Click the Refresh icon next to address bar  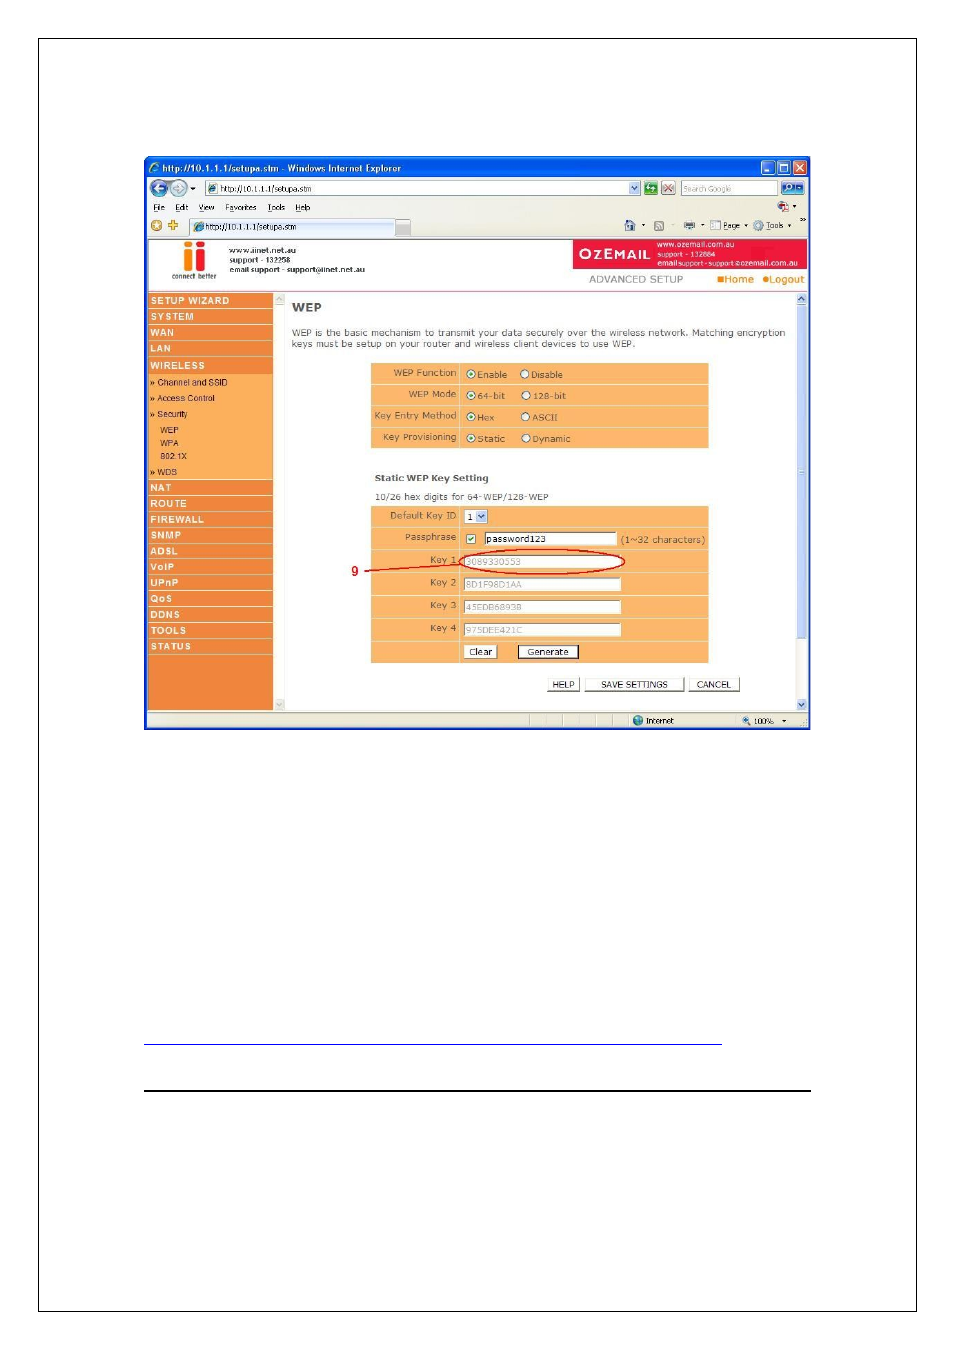651,188
